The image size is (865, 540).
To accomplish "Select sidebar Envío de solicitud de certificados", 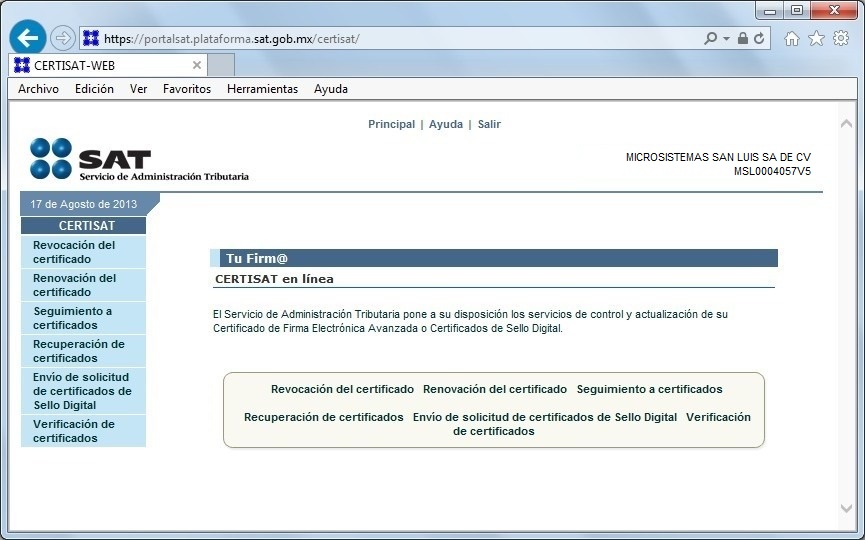I will (83, 391).
